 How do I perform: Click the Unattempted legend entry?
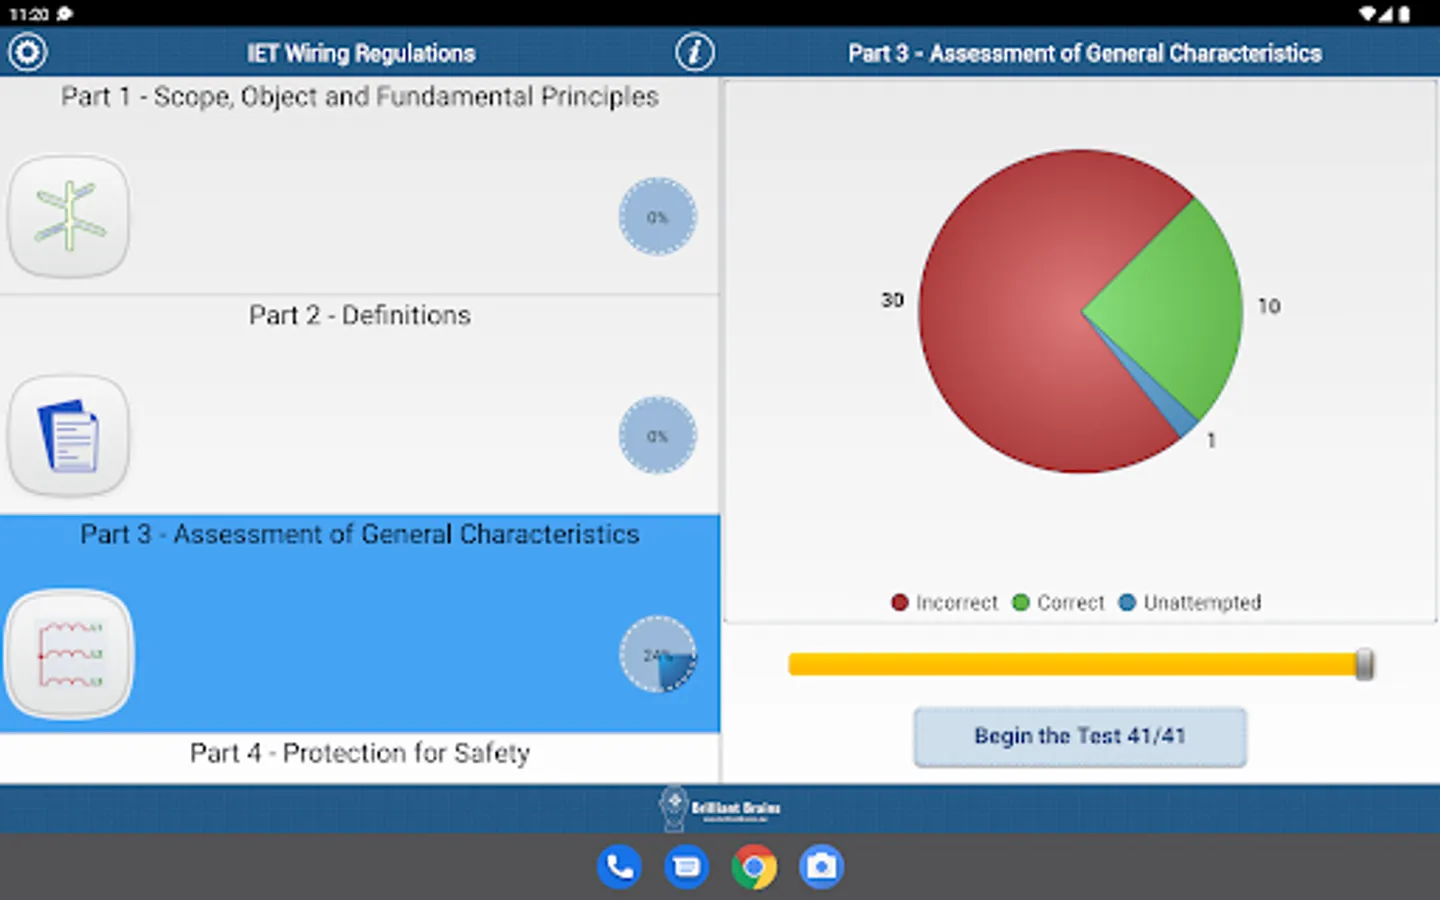(1190, 603)
